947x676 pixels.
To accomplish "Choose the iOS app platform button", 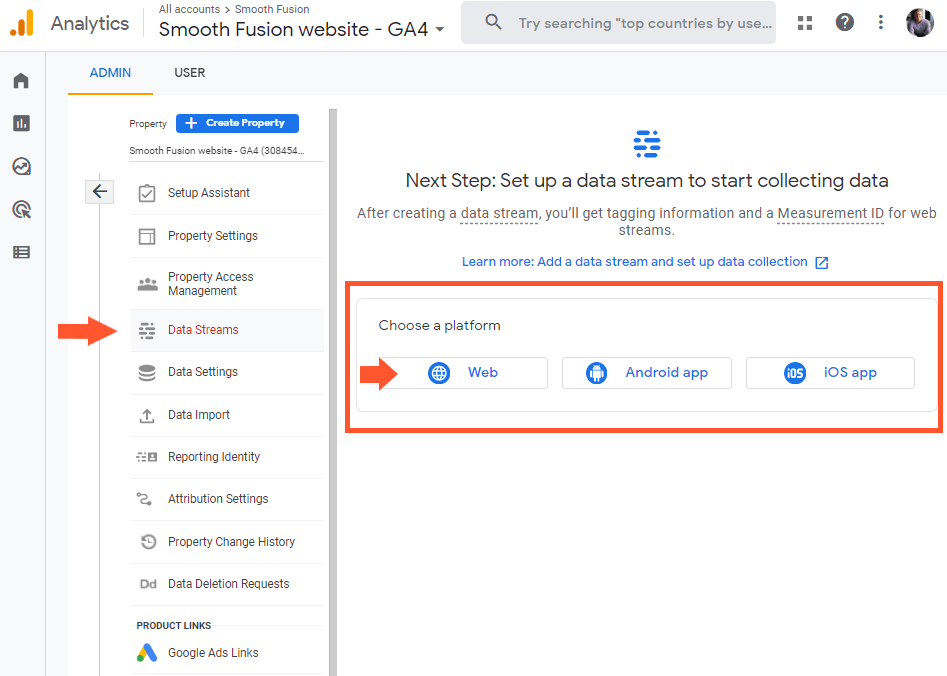I will pos(830,373).
